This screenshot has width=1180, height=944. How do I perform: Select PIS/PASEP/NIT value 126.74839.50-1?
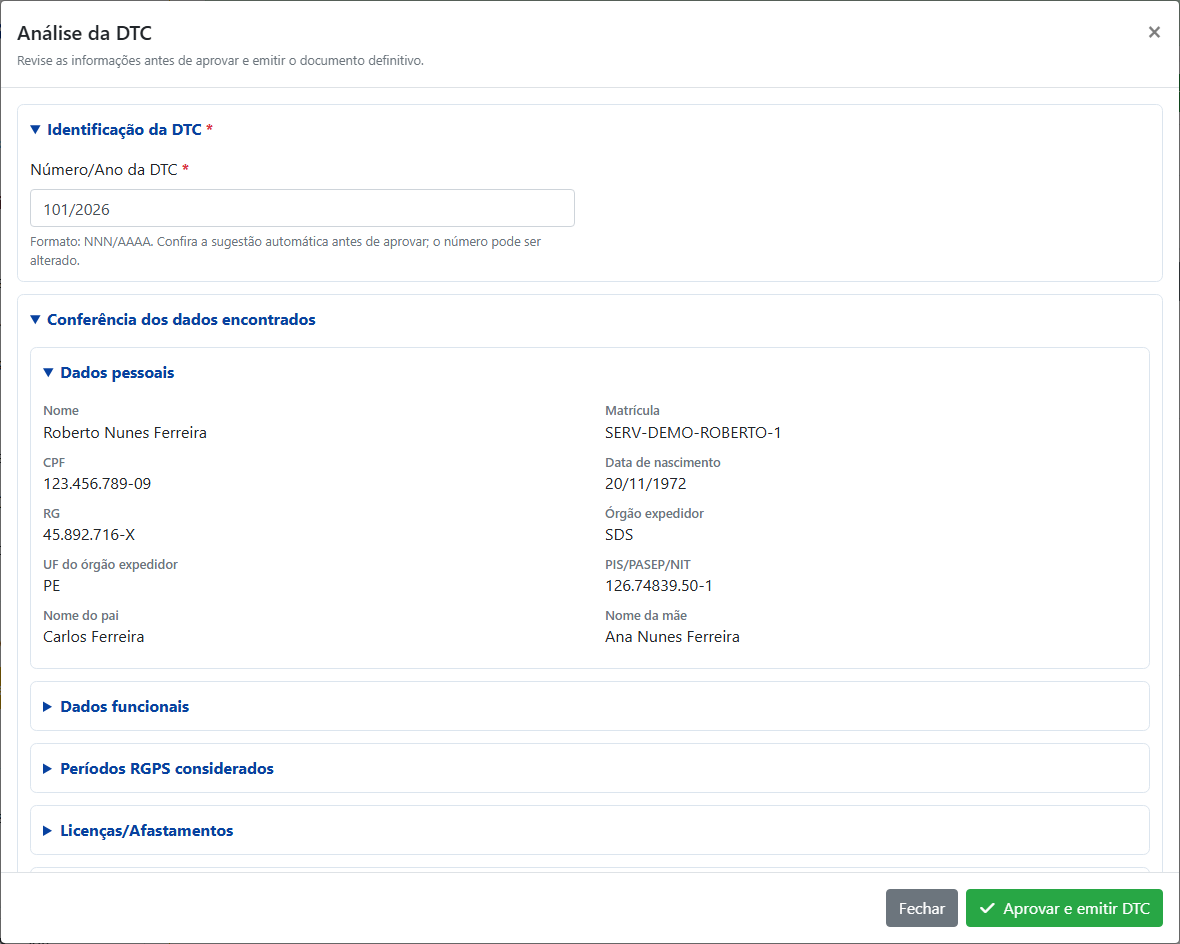point(658,586)
